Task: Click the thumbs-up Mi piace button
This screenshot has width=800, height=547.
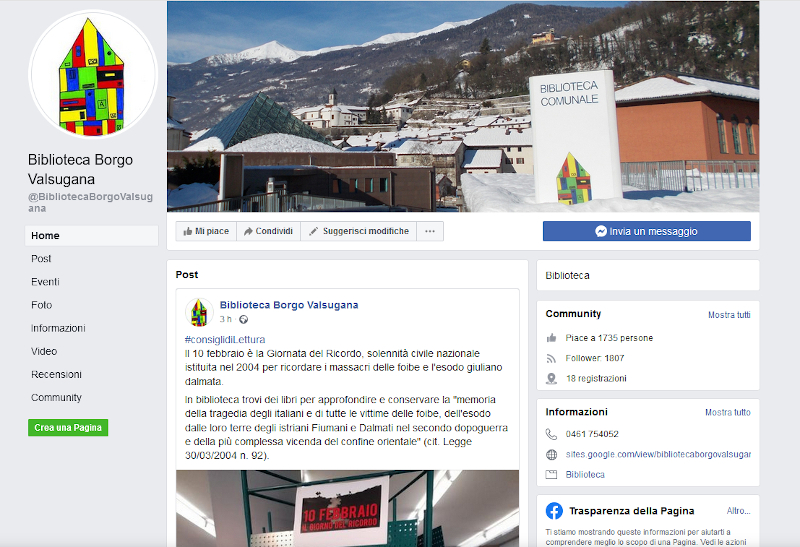Action: pos(206,231)
